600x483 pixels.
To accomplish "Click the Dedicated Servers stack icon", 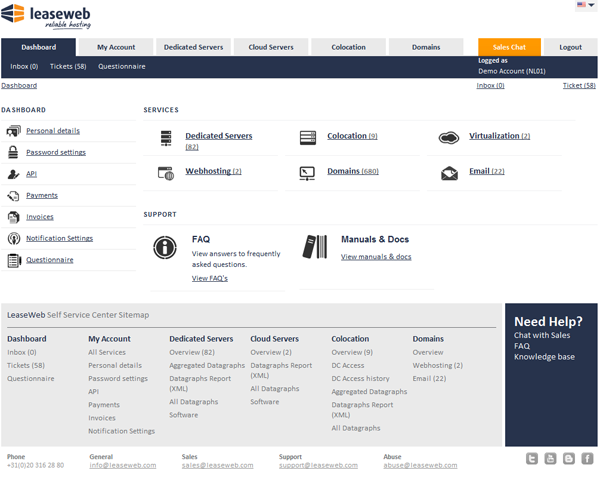I will point(165,138).
